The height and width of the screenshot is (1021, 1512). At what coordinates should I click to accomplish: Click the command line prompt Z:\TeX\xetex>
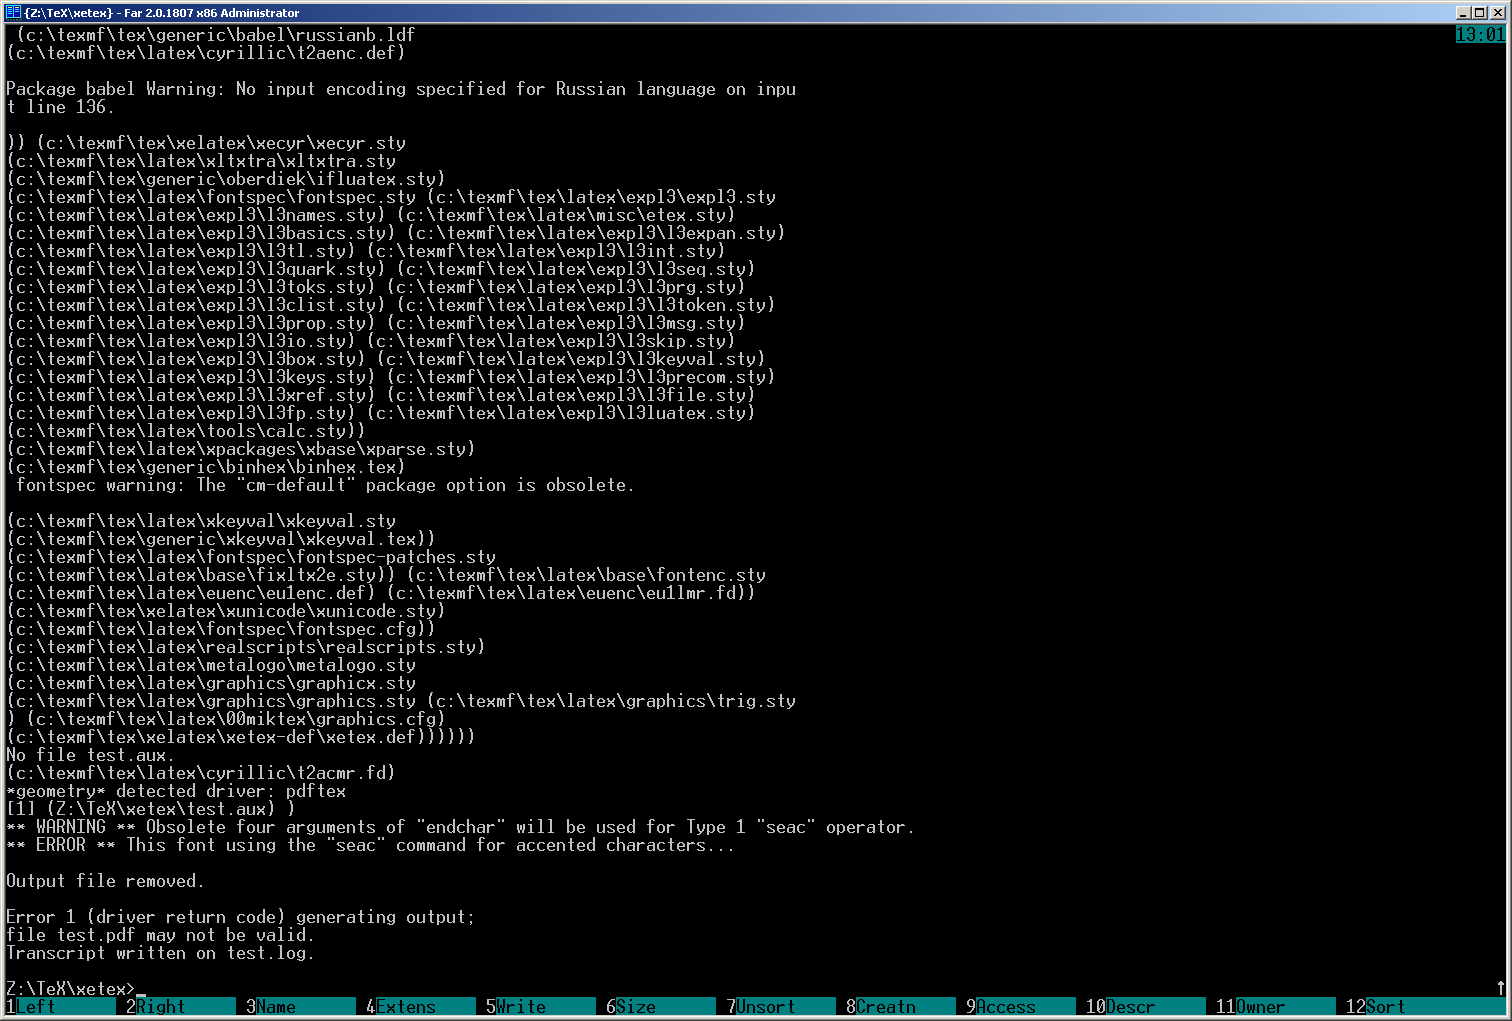(70, 989)
